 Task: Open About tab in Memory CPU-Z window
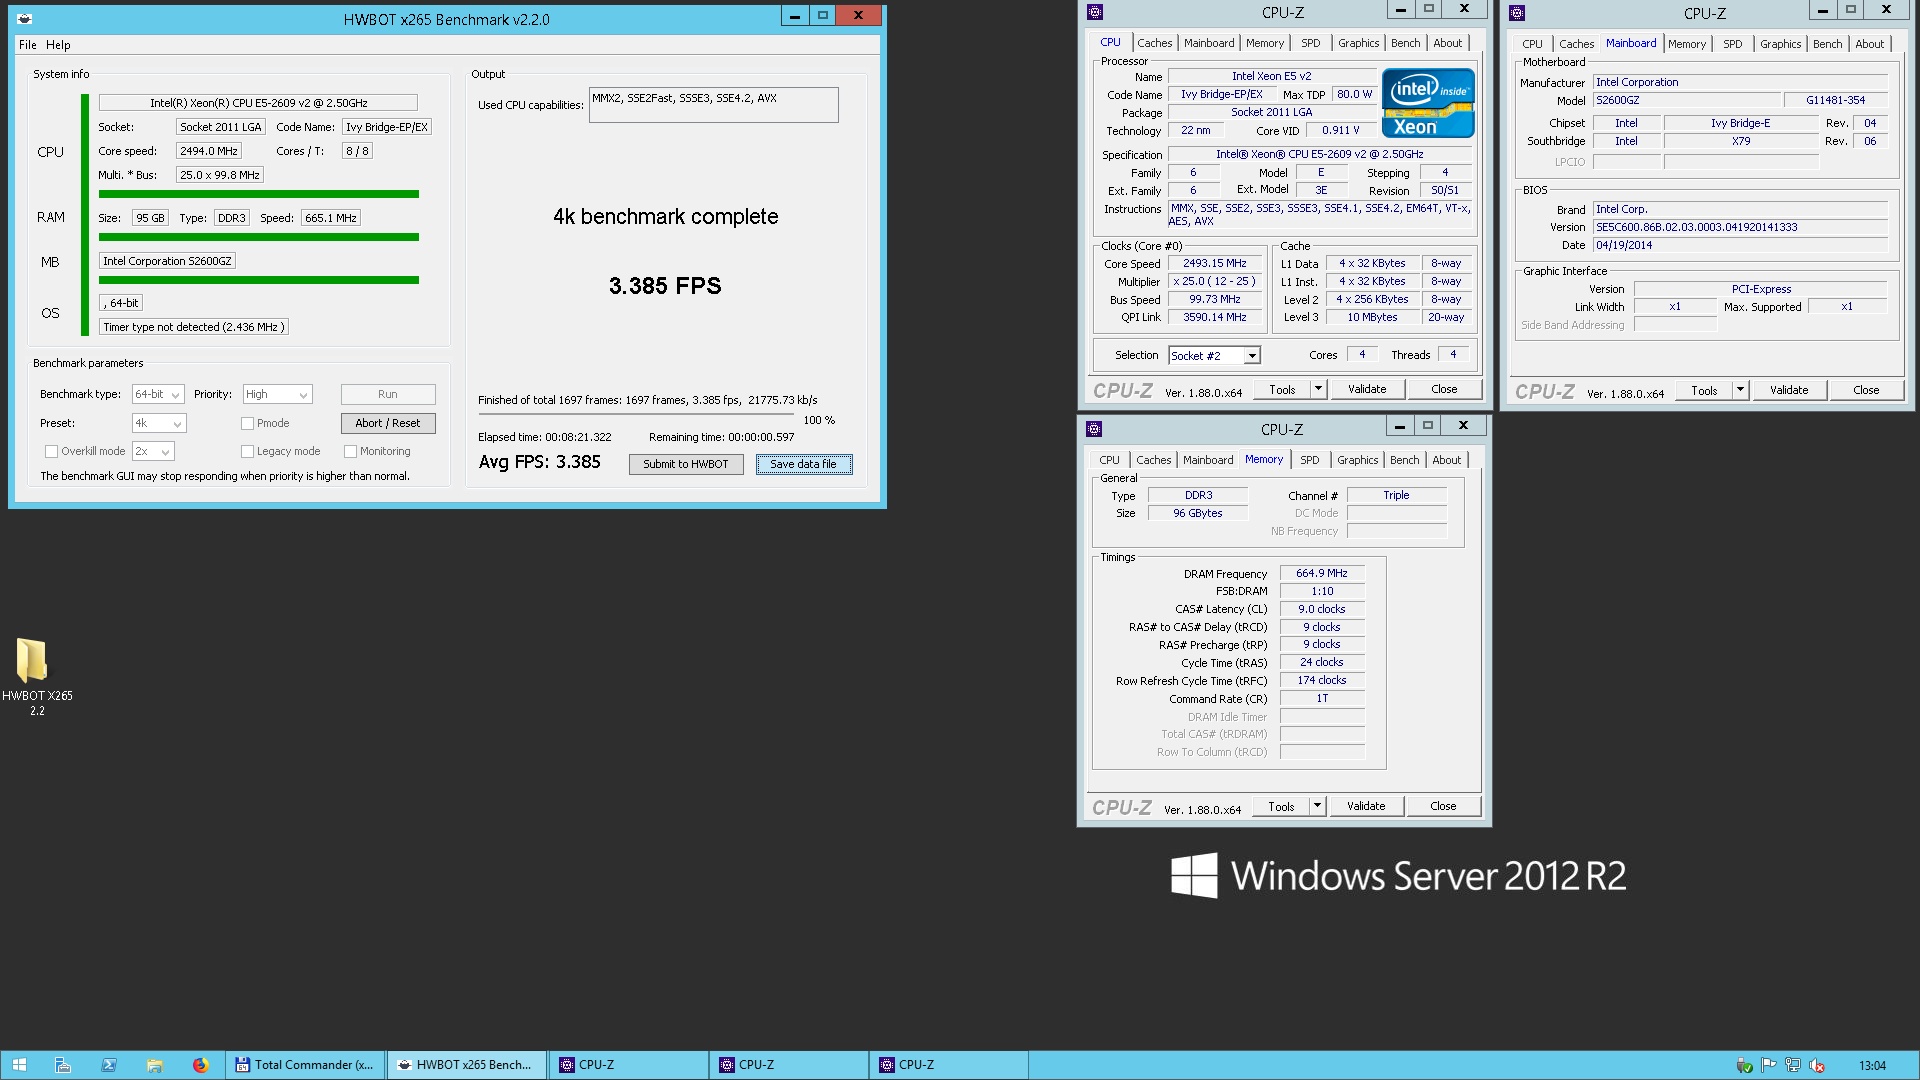pos(1446,460)
